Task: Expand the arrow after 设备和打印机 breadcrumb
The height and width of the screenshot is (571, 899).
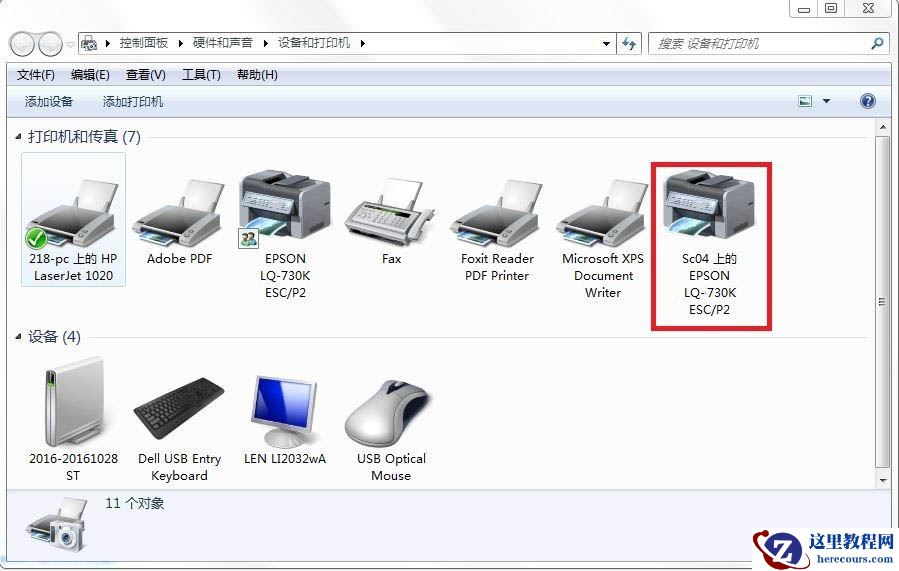Action: pos(362,43)
